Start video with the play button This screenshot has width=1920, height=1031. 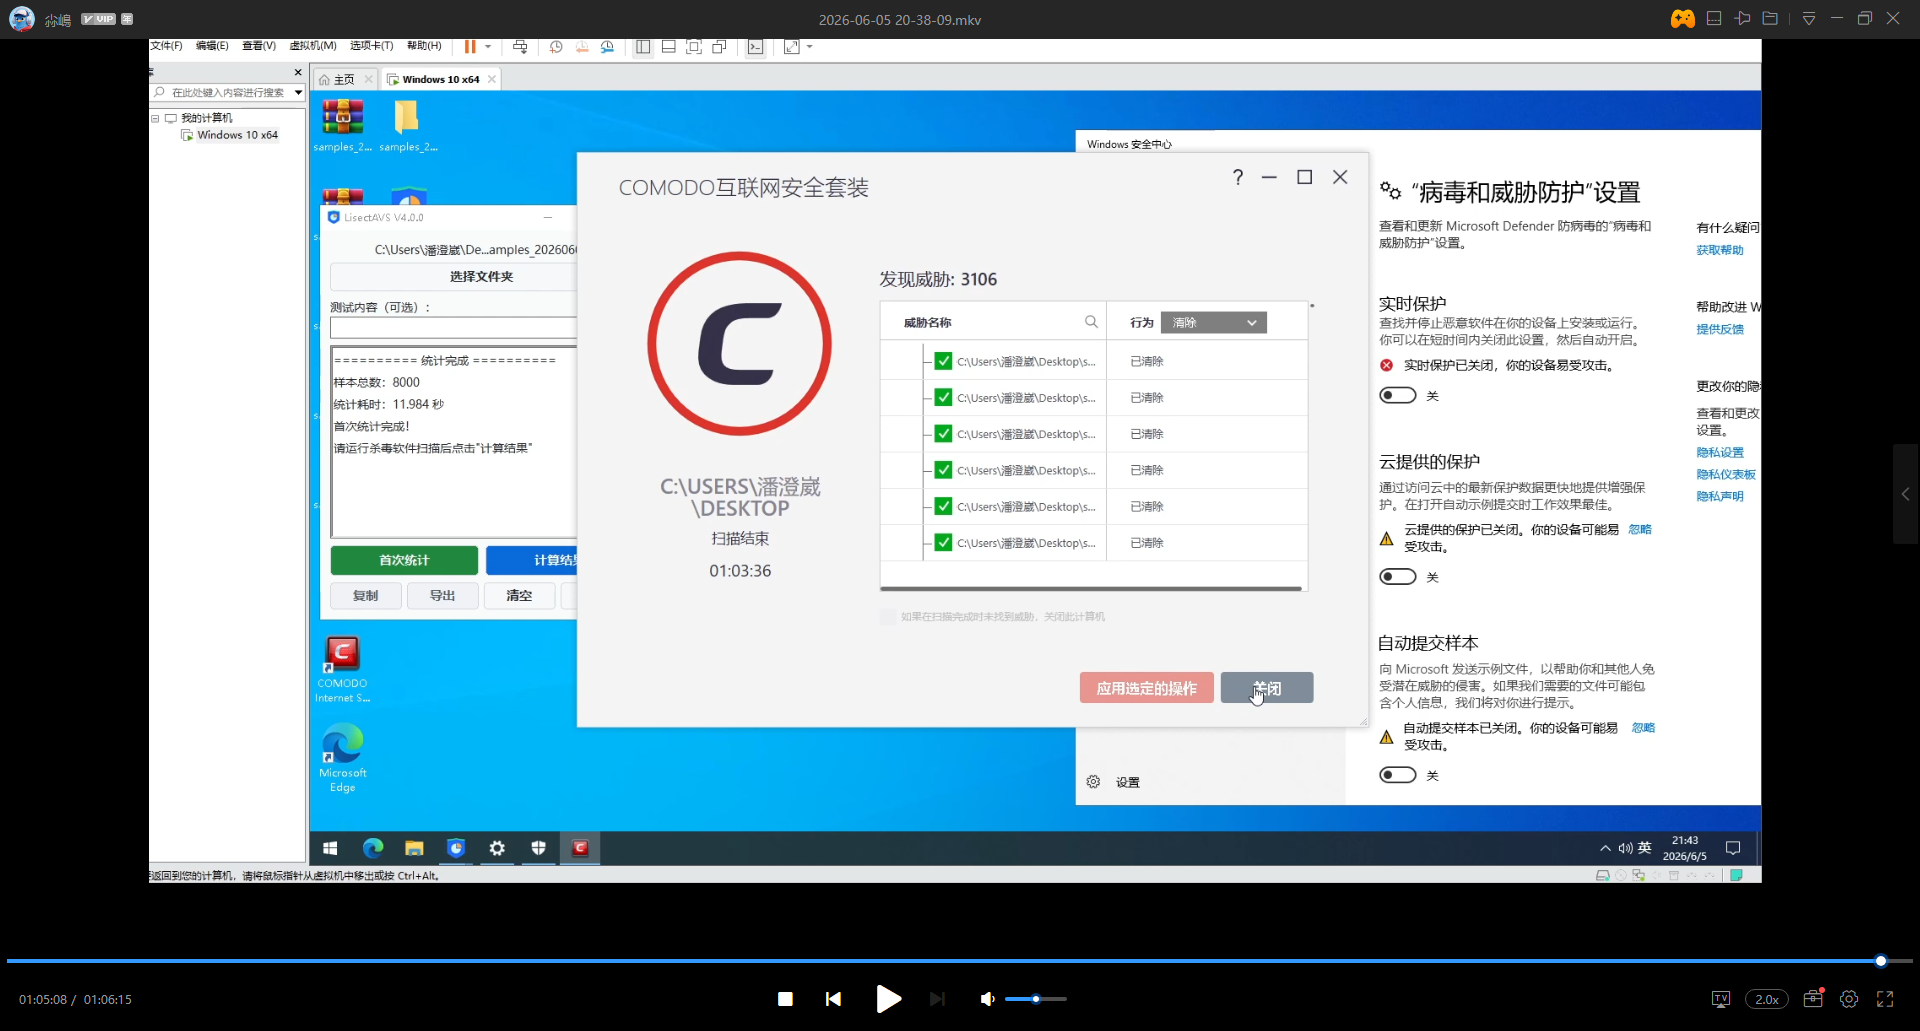coord(888,999)
